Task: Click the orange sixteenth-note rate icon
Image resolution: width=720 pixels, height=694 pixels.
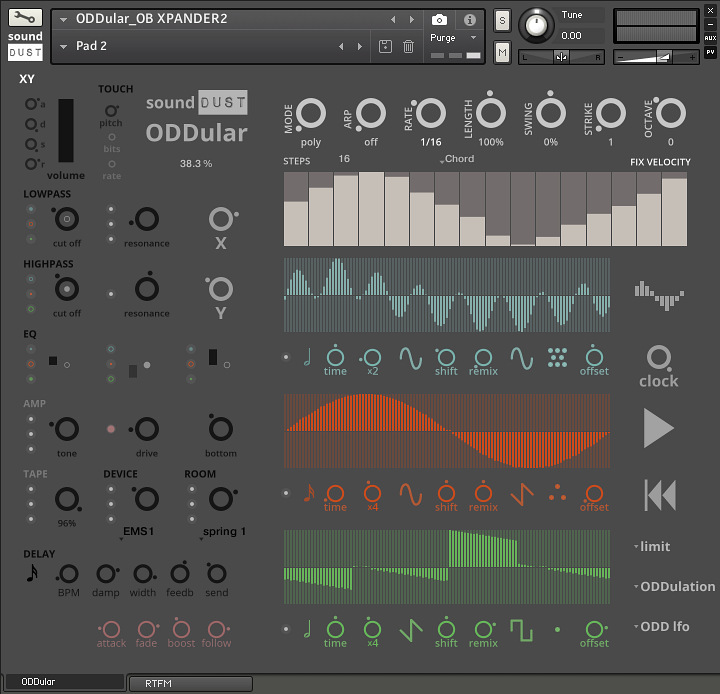Action: point(309,493)
